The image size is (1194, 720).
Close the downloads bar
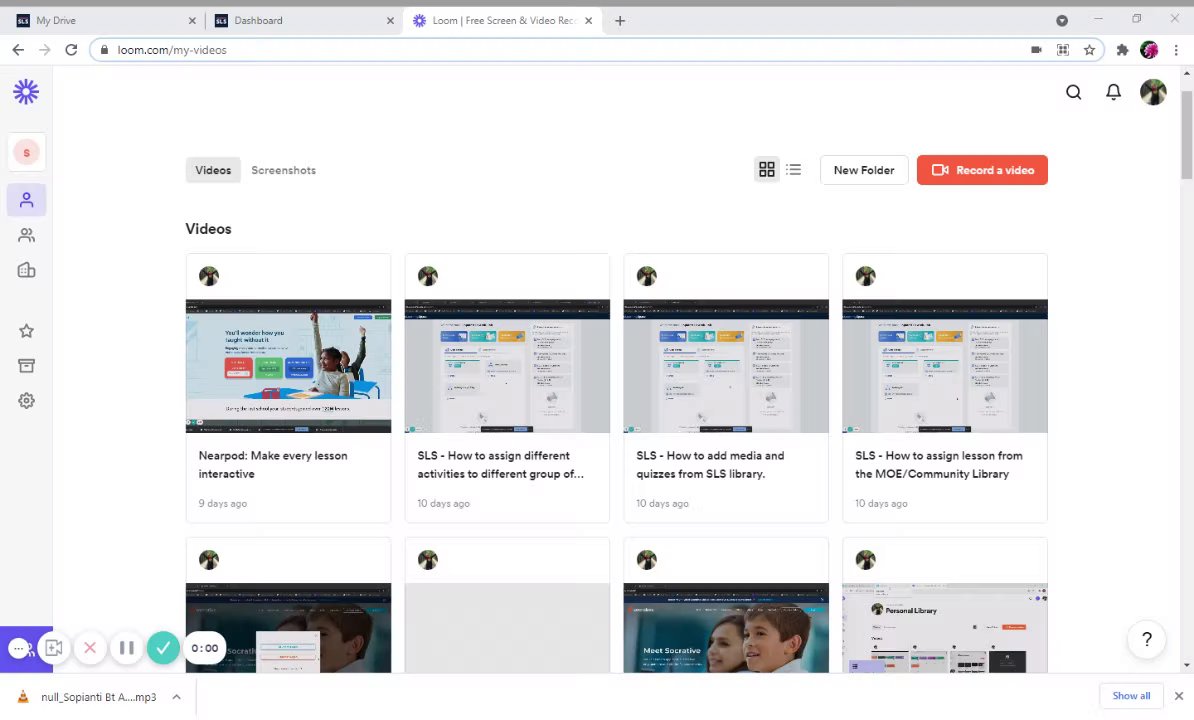coord(1179,696)
